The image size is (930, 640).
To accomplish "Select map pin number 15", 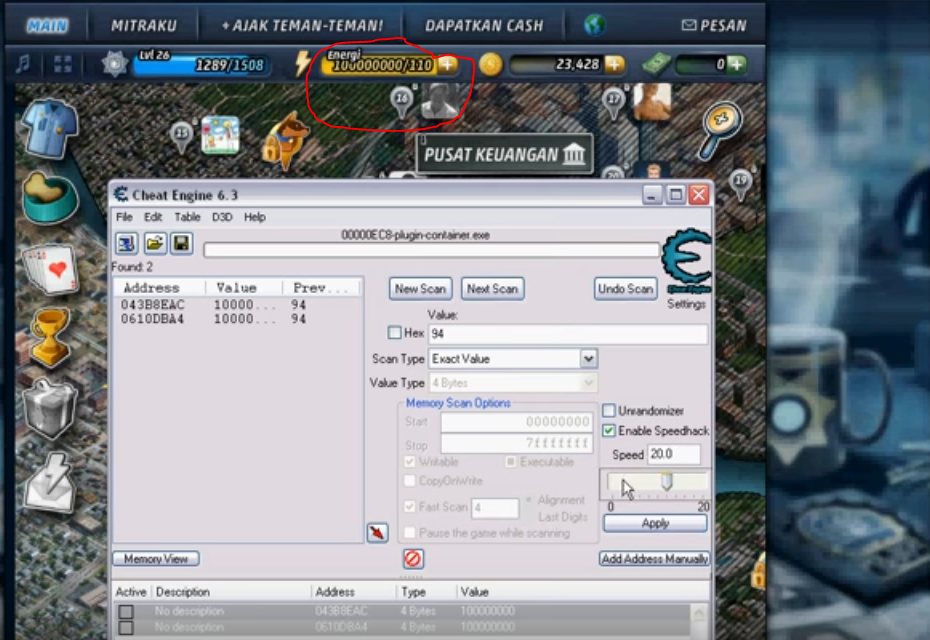I will click(x=181, y=136).
